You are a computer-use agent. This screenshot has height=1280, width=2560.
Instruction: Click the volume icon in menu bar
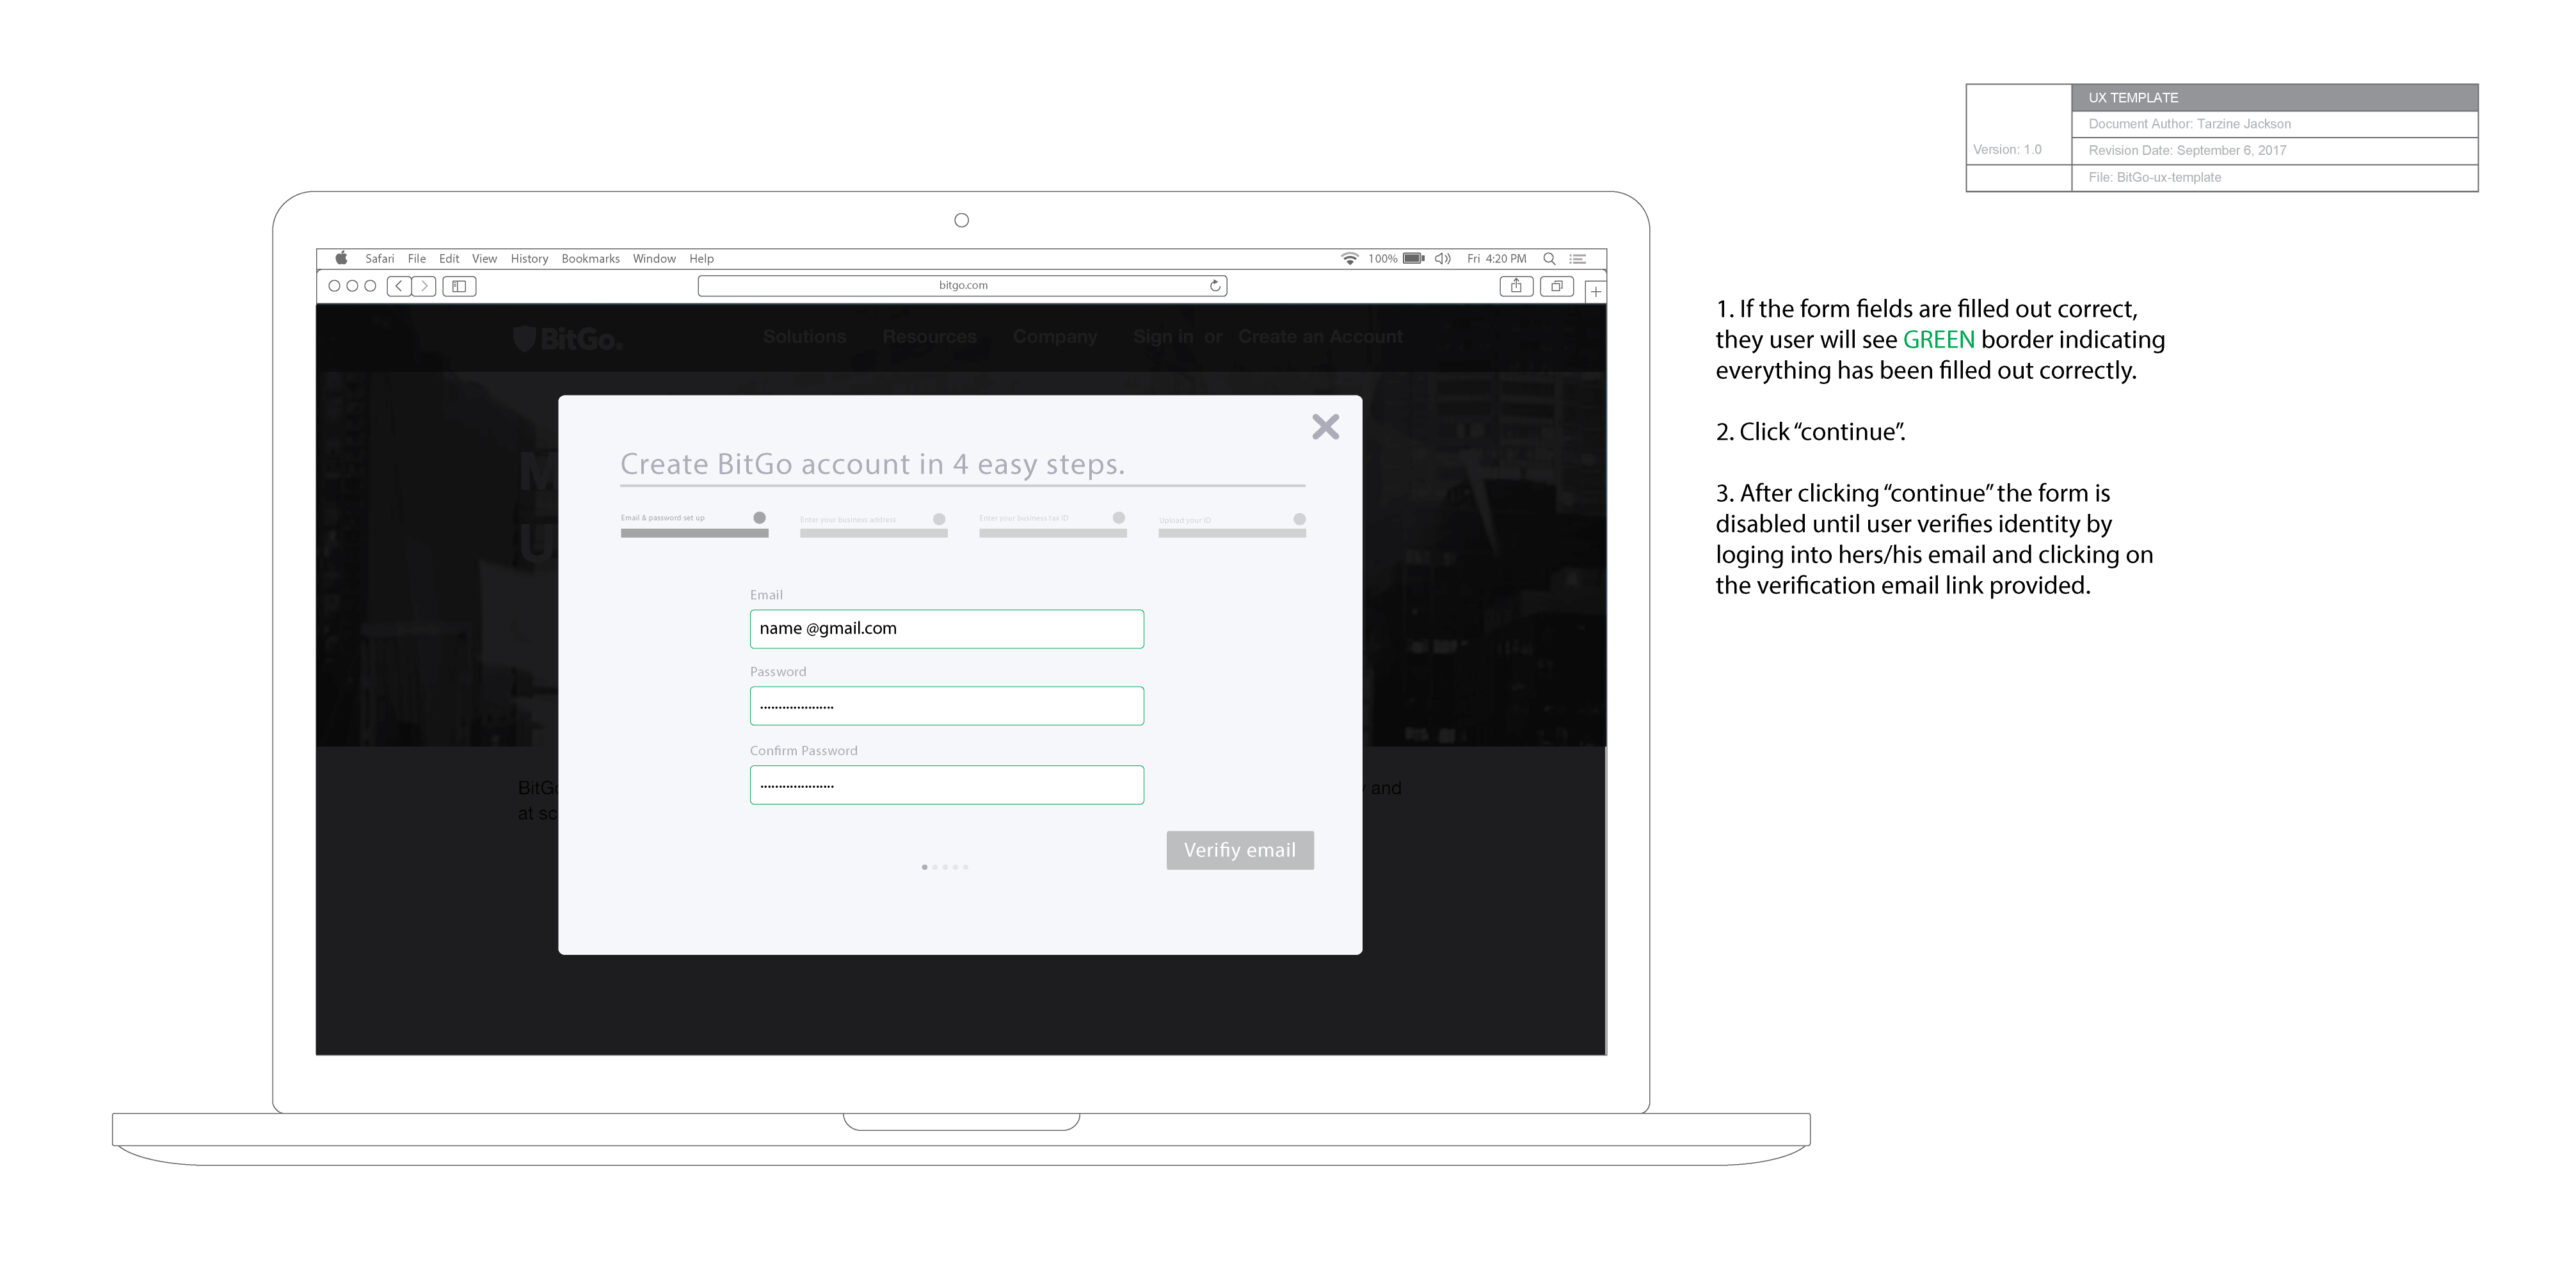(x=1442, y=258)
